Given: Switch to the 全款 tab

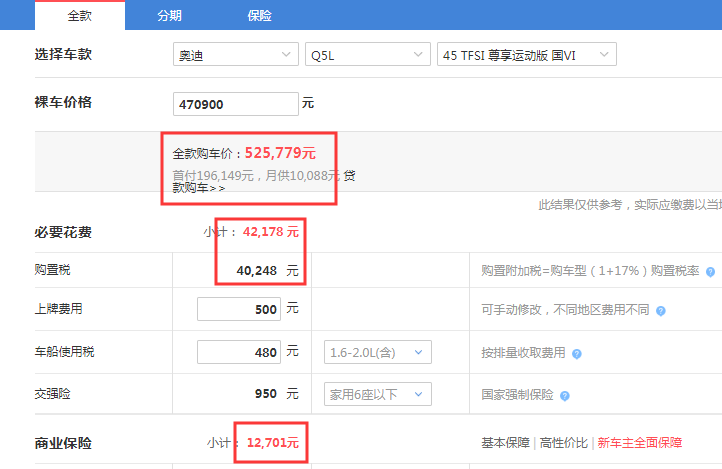Looking at the screenshot, I should (80, 15).
